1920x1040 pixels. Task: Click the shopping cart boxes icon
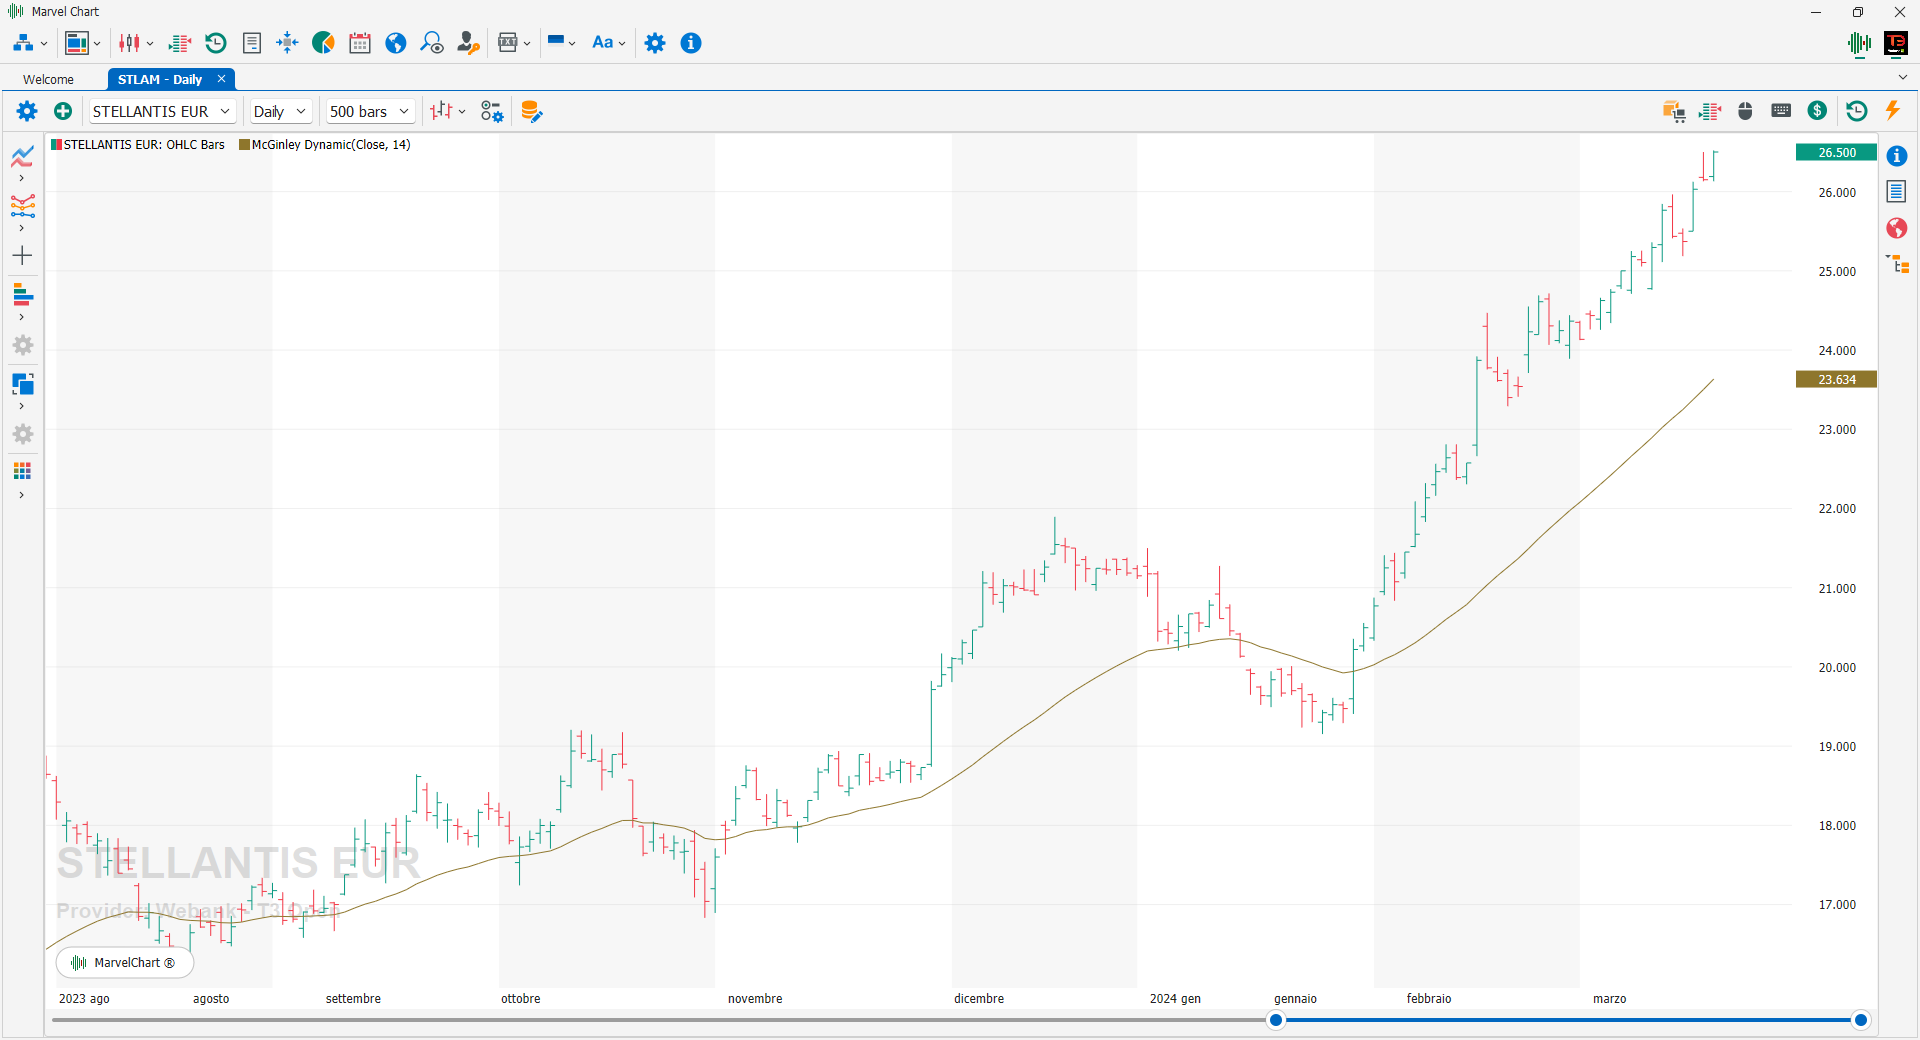click(x=1674, y=111)
